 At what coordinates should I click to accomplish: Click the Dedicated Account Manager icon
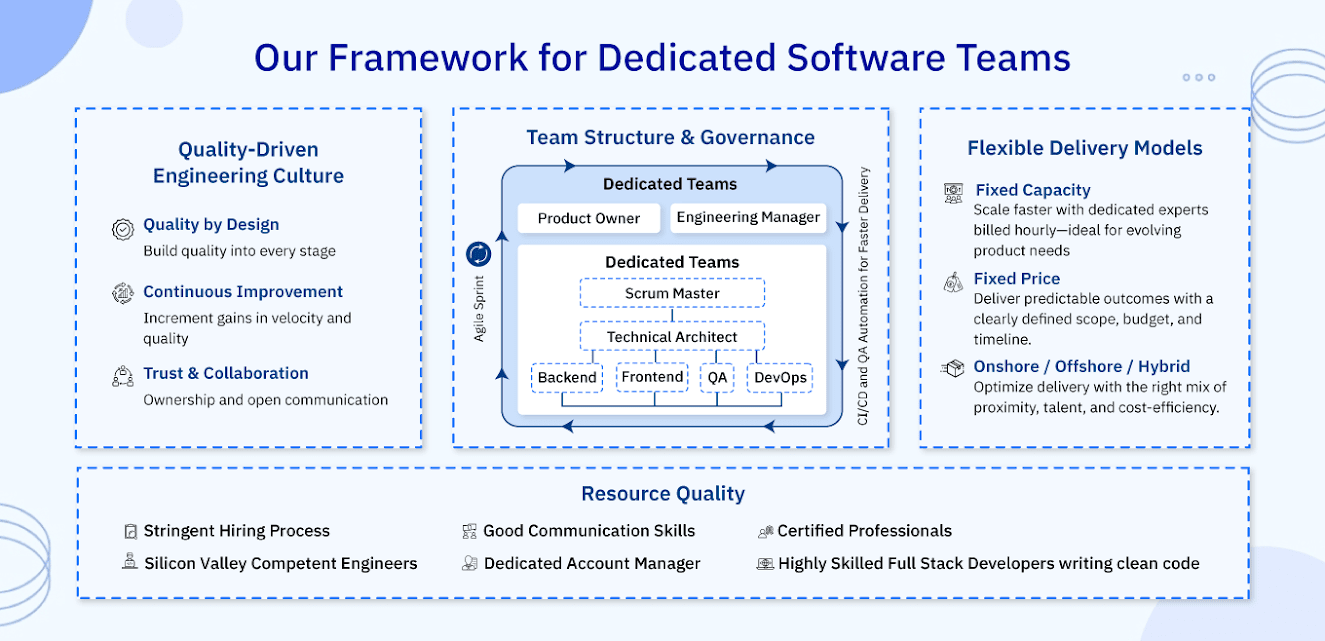pyautogui.click(x=469, y=563)
